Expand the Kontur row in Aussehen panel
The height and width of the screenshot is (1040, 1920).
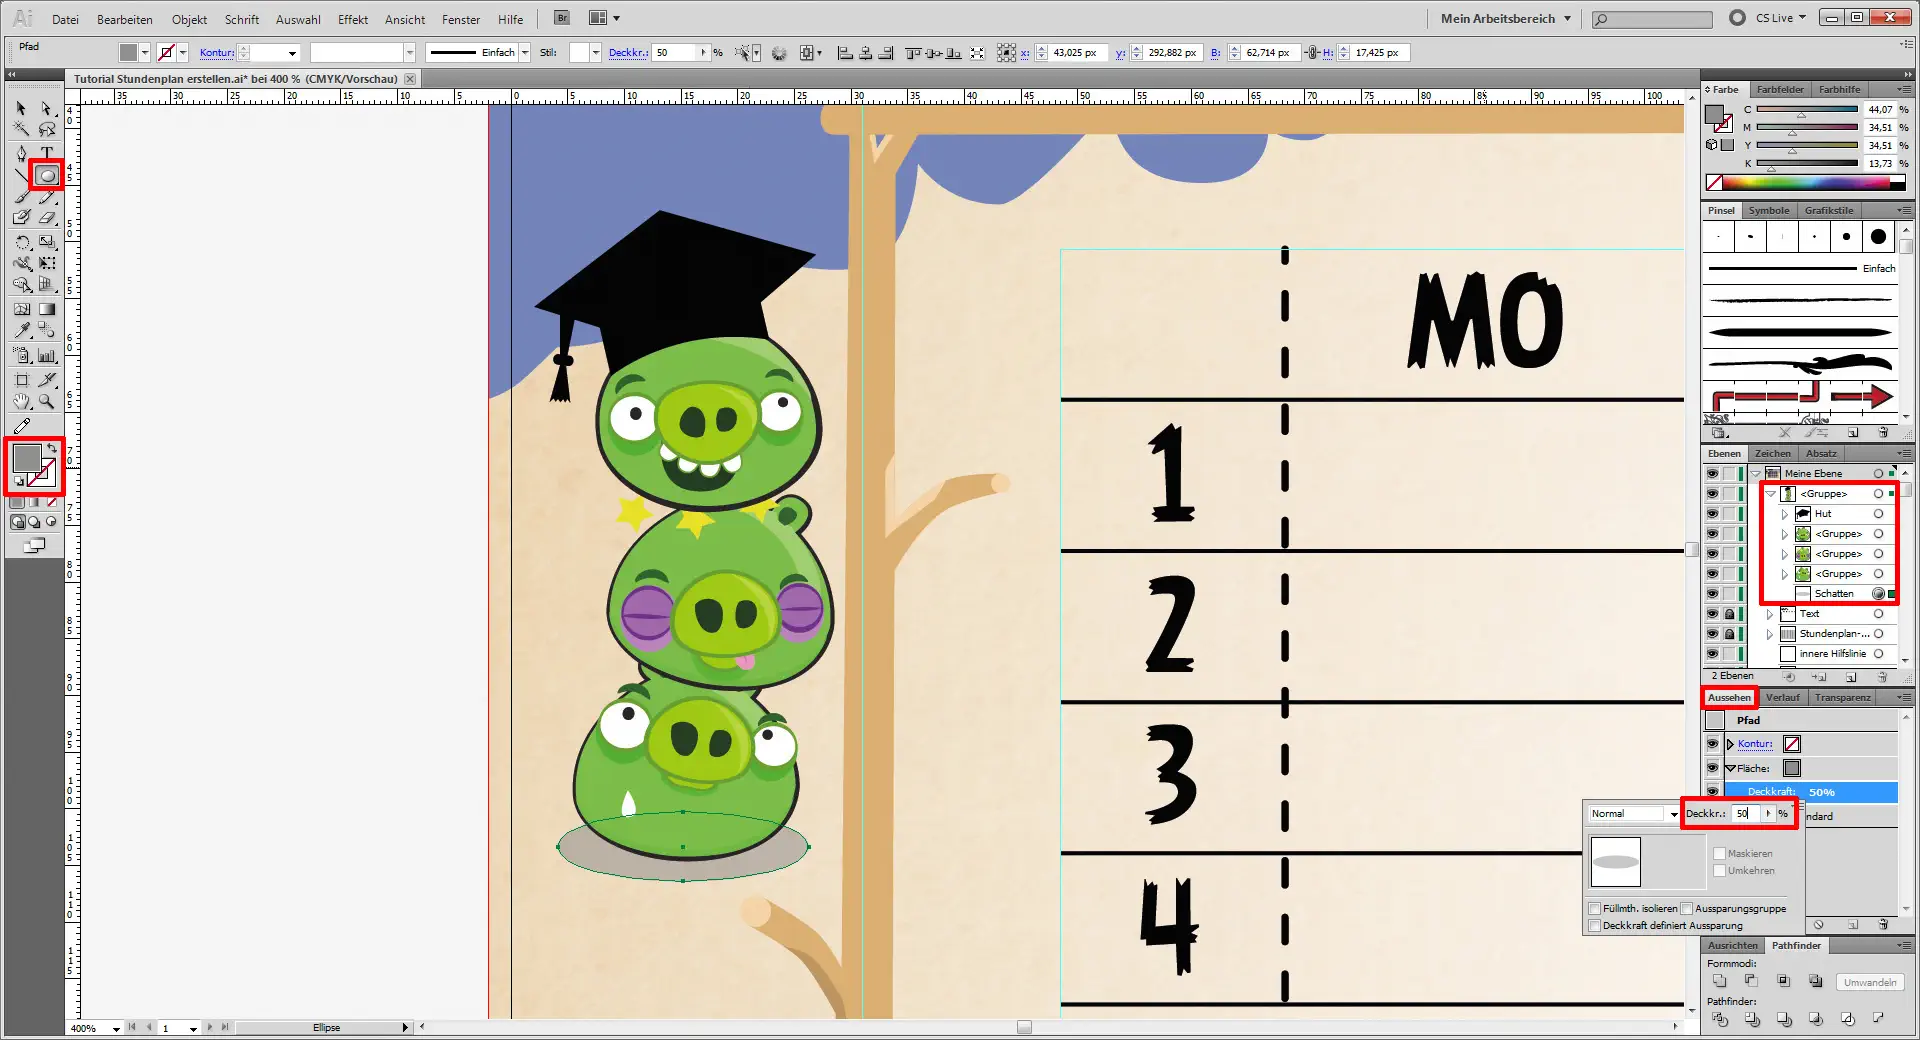coord(1730,744)
